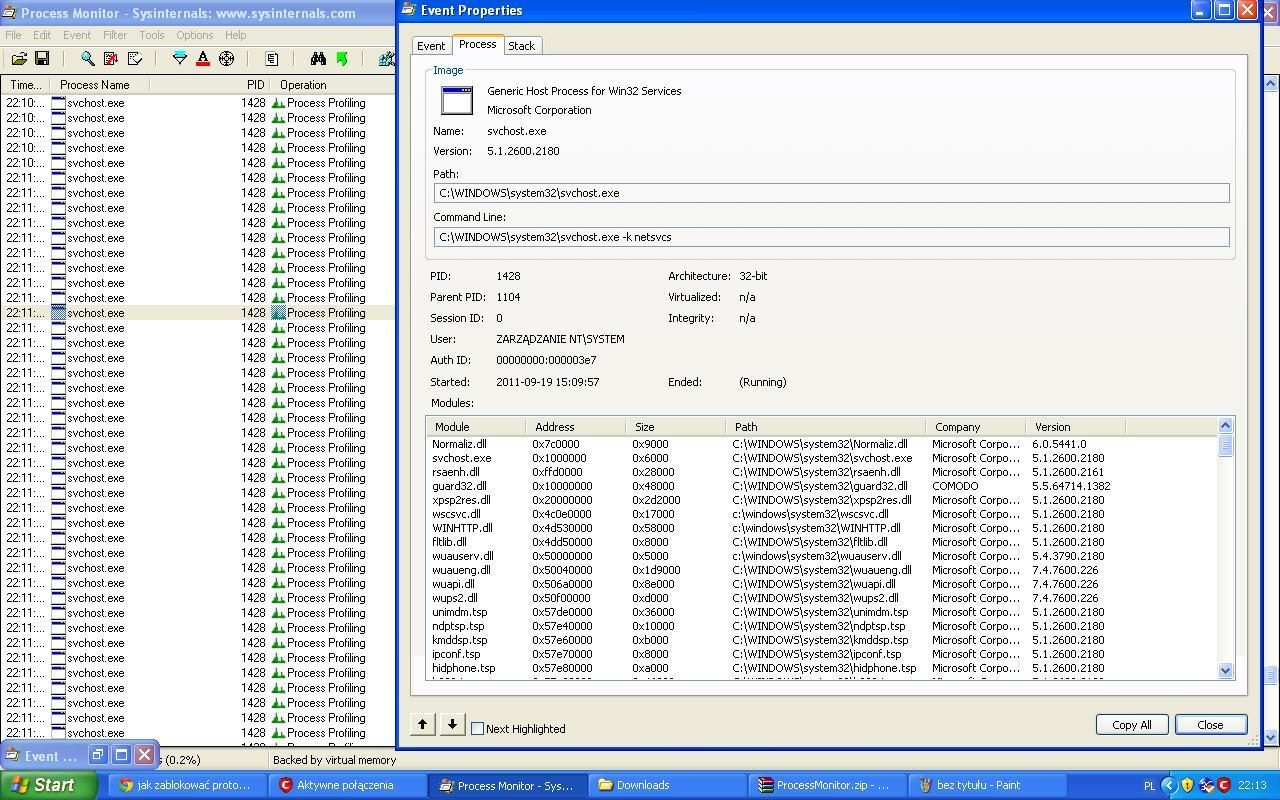Select the rsaenh.dll module row

tap(822, 472)
